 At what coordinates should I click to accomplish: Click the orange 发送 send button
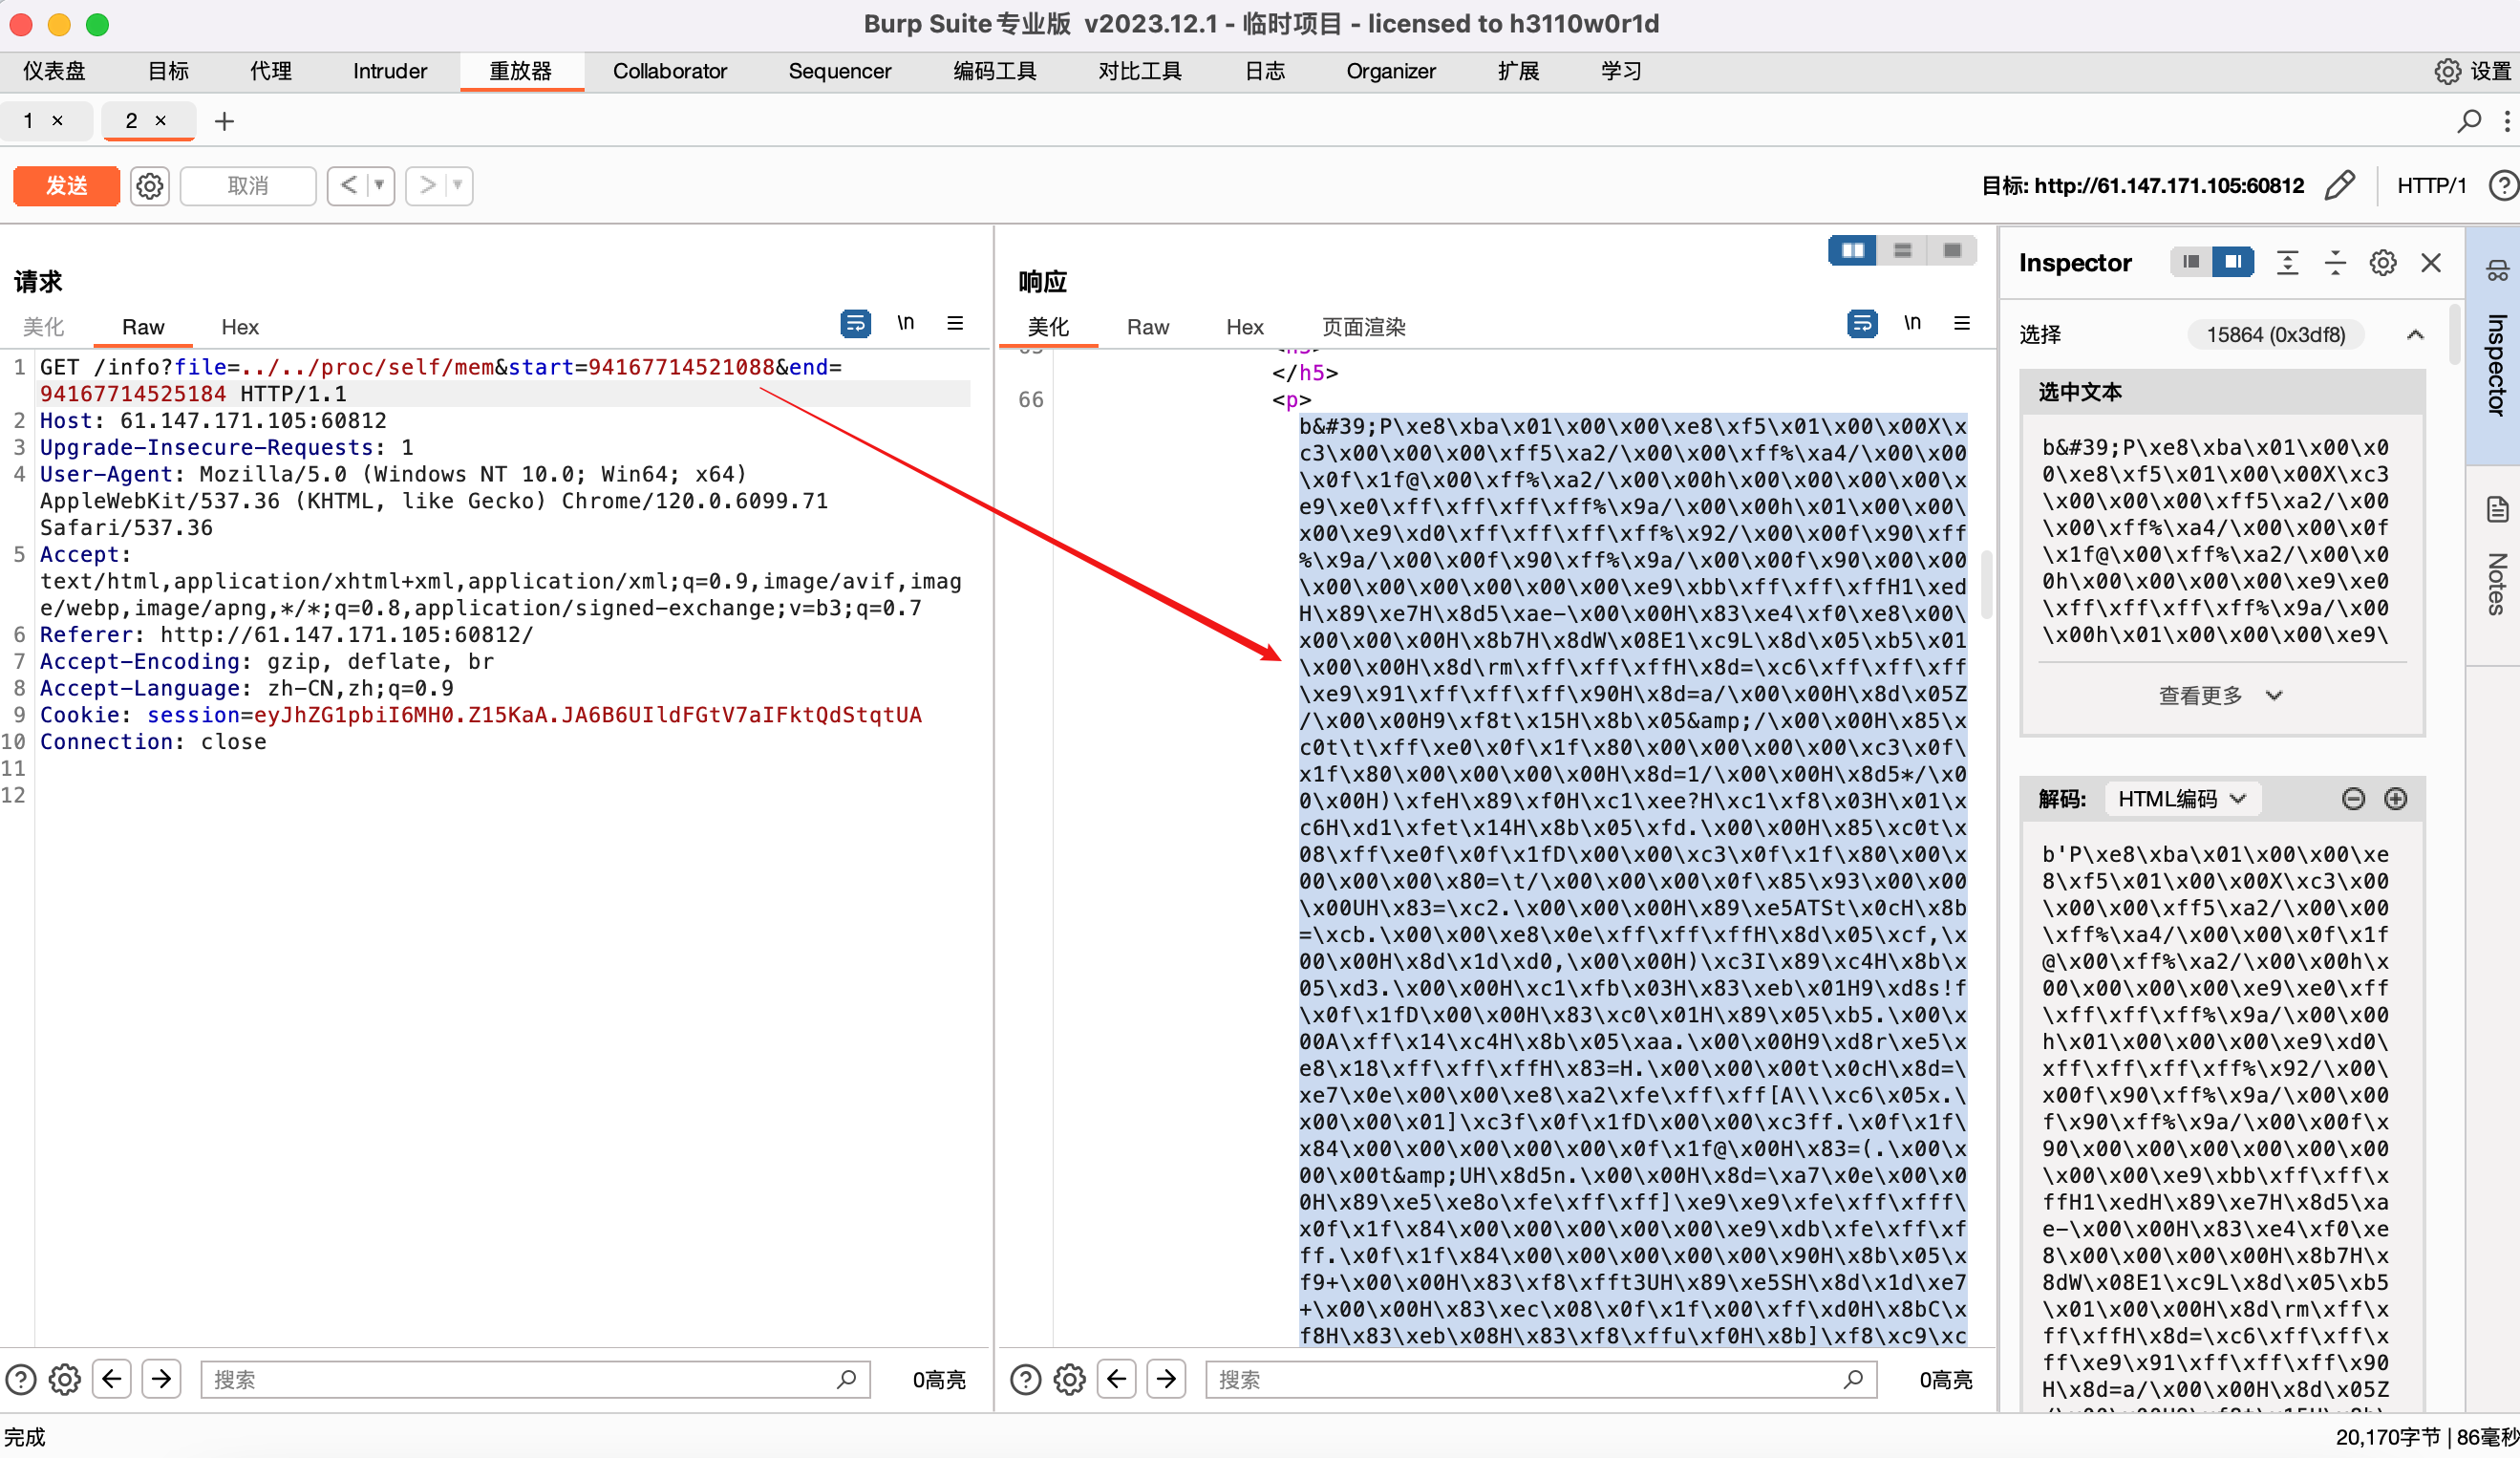point(67,186)
